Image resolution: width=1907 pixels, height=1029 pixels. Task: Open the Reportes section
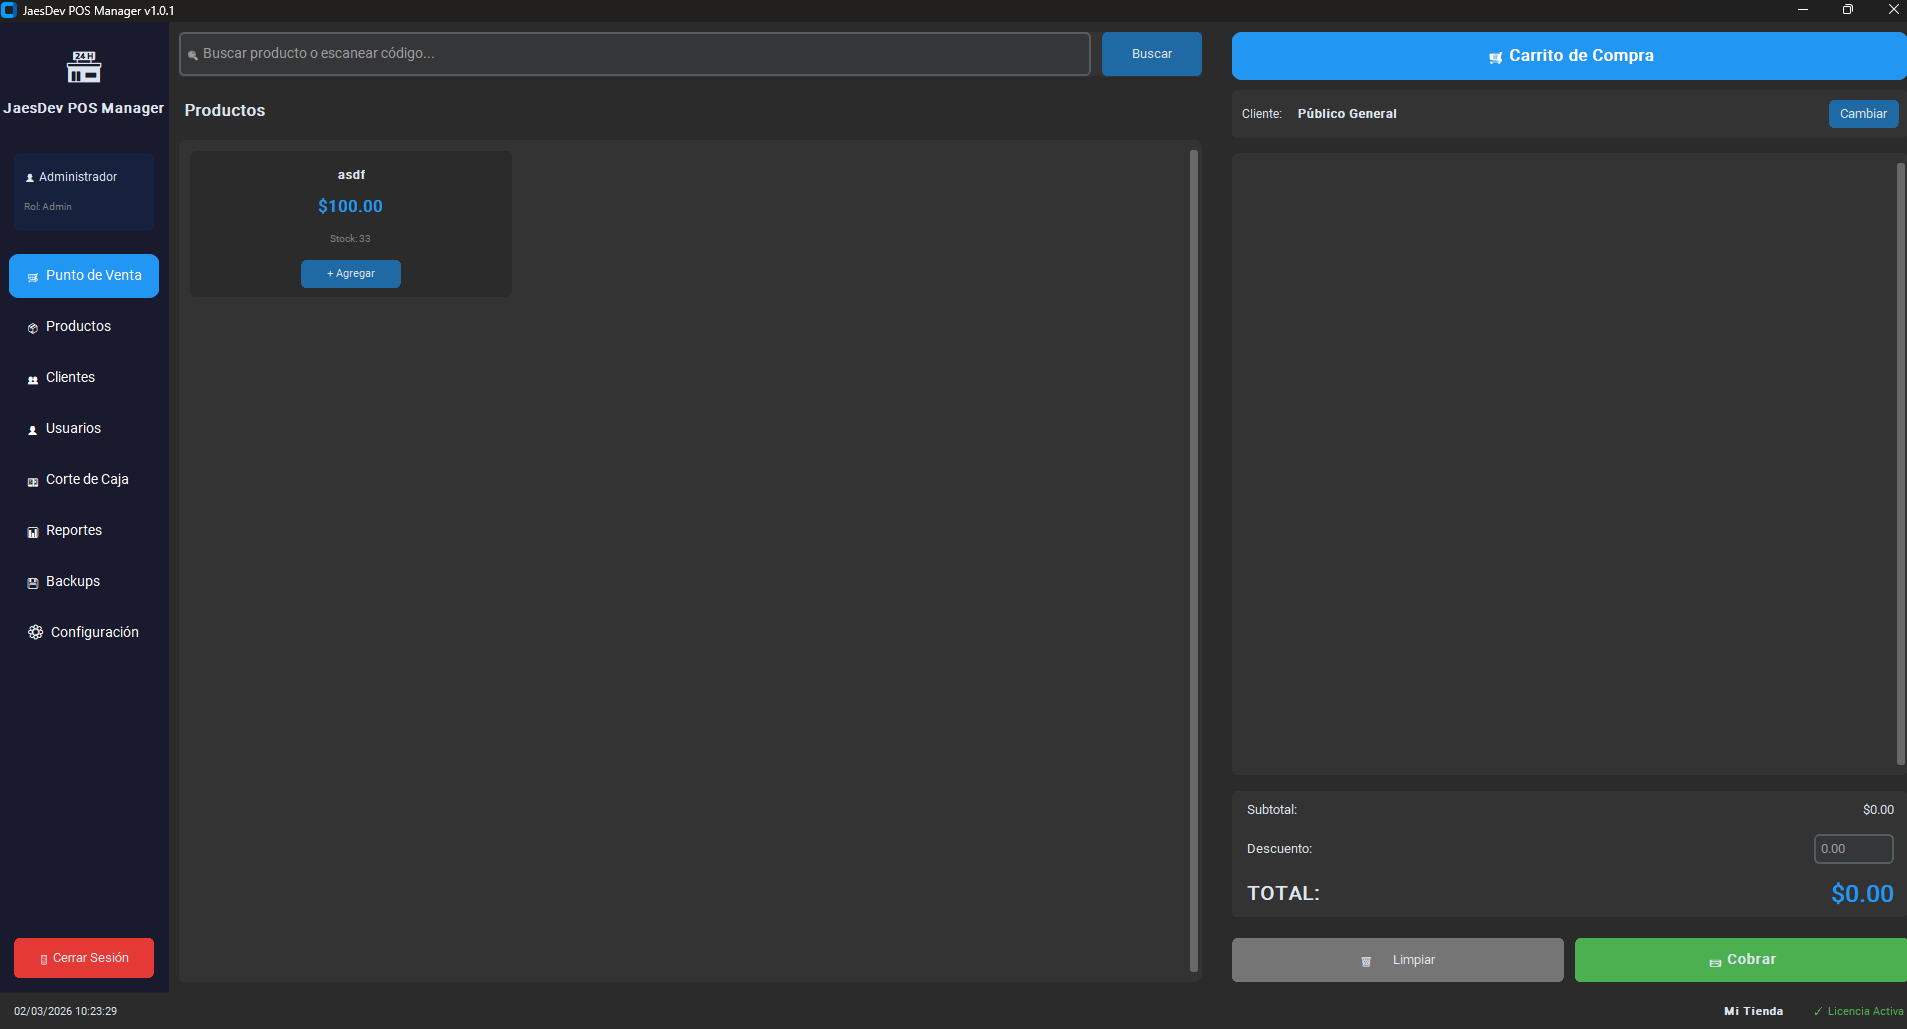click(x=84, y=531)
